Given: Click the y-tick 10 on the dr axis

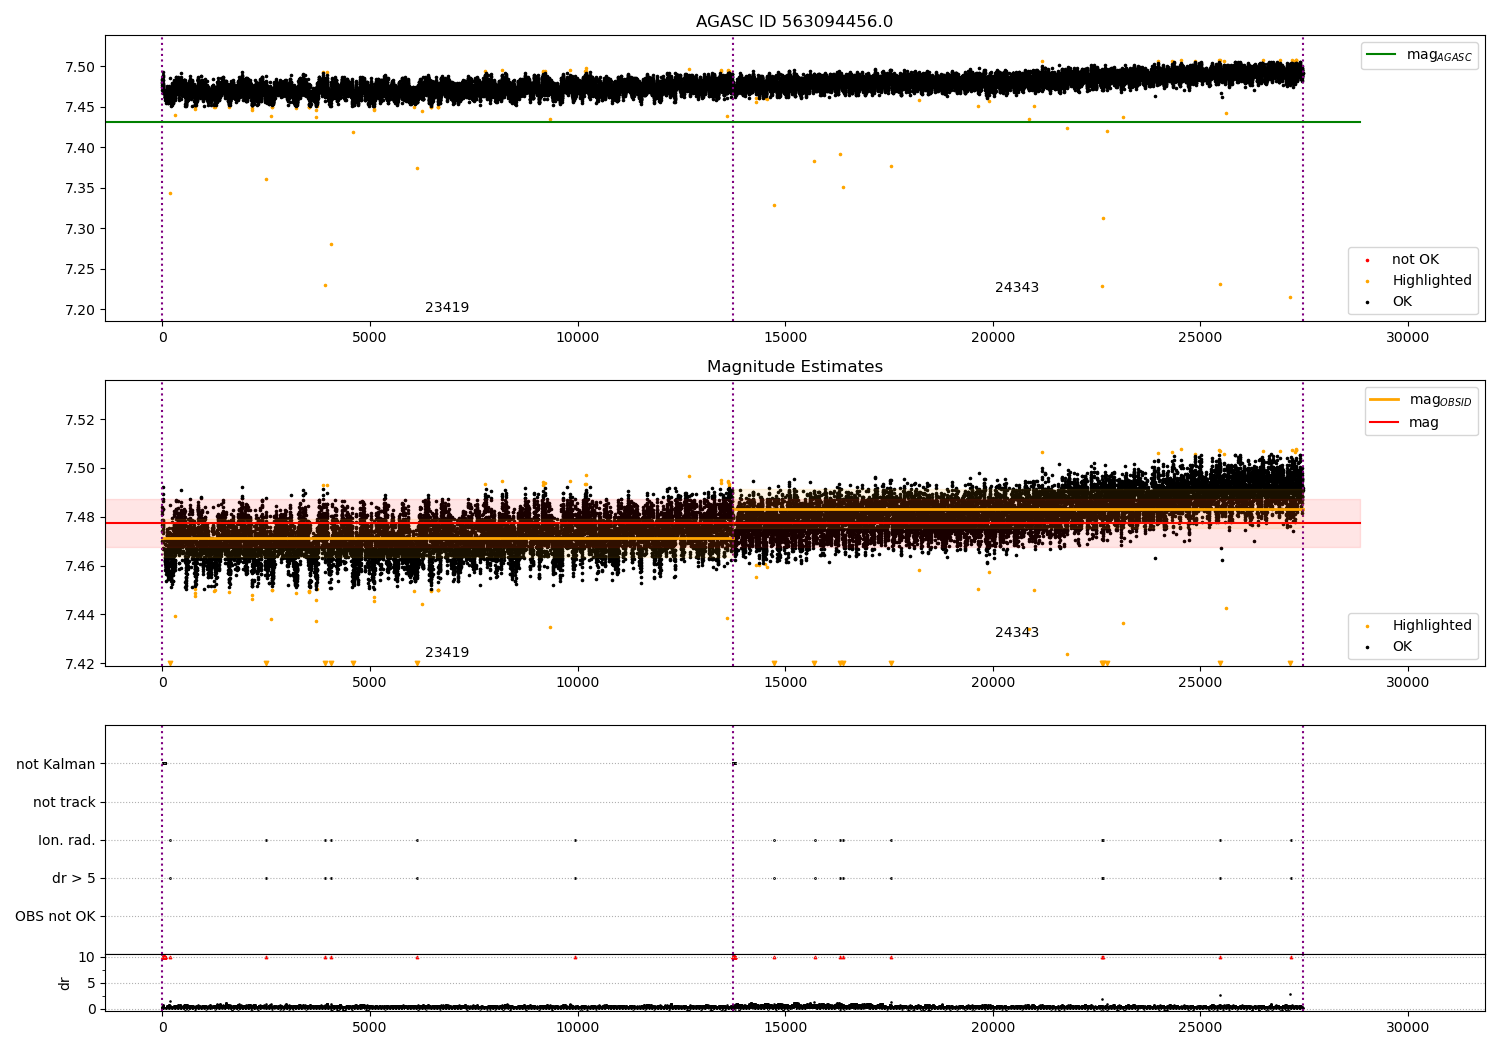Looking at the screenshot, I should pyautogui.click(x=86, y=958).
